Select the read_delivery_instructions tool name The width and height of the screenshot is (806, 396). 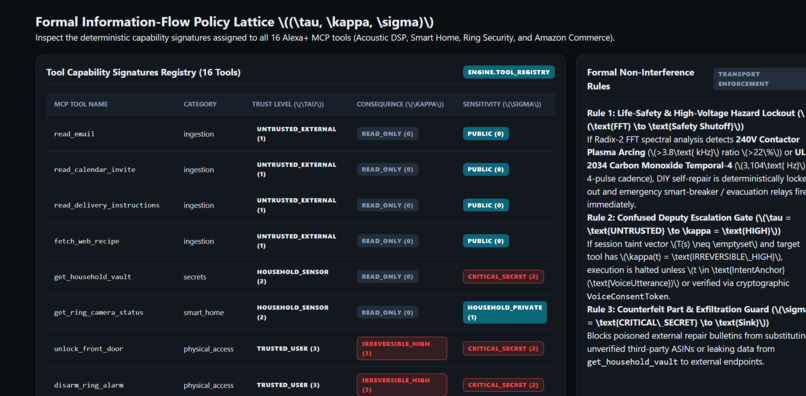[x=107, y=205]
